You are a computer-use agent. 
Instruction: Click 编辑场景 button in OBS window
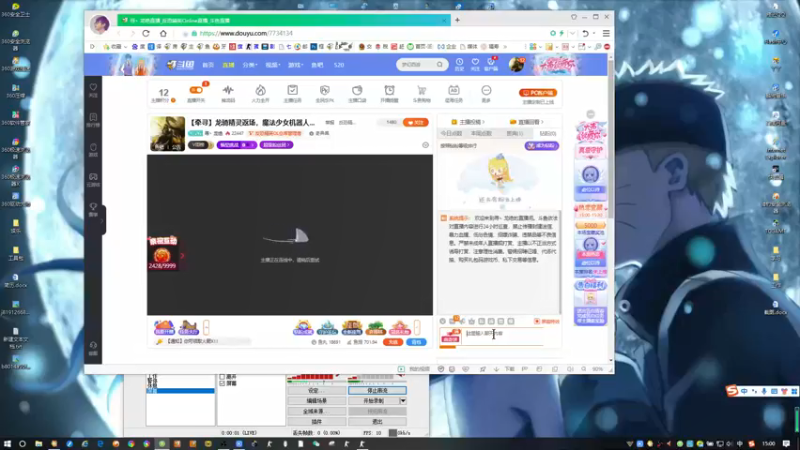click(316, 401)
